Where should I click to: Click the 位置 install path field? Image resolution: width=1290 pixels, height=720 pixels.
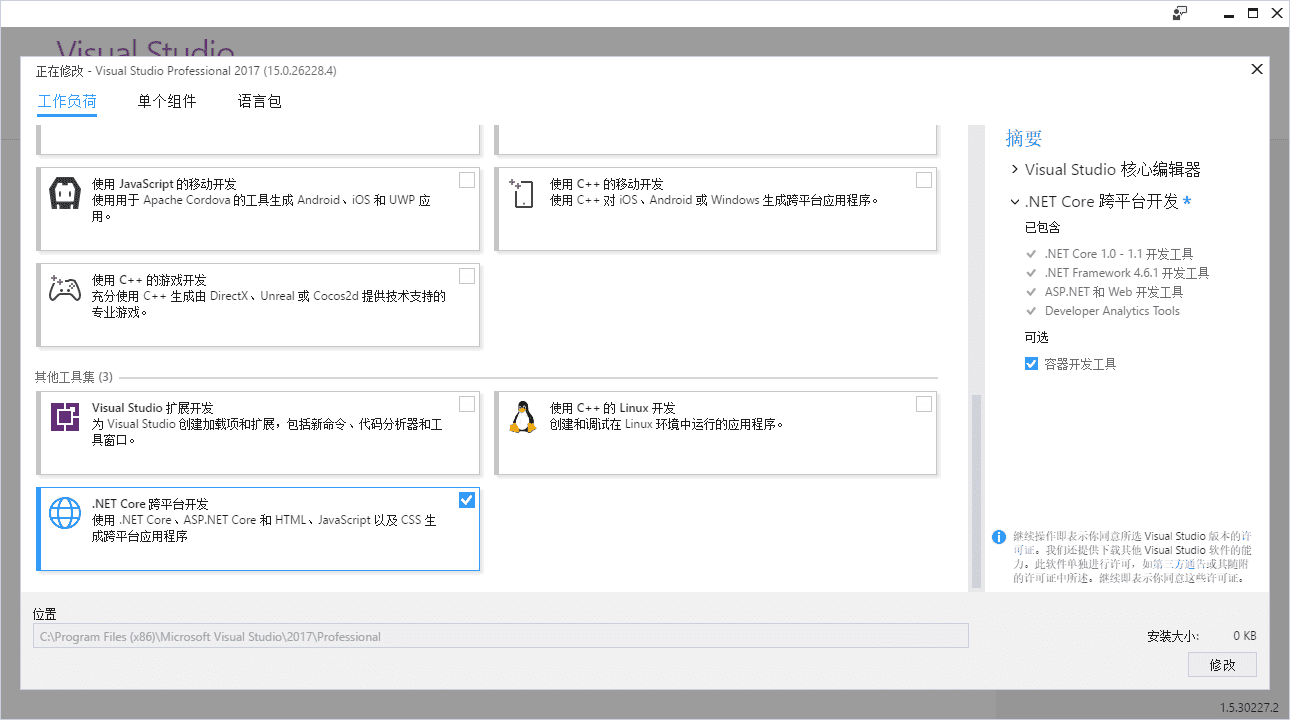click(x=501, y=636)
